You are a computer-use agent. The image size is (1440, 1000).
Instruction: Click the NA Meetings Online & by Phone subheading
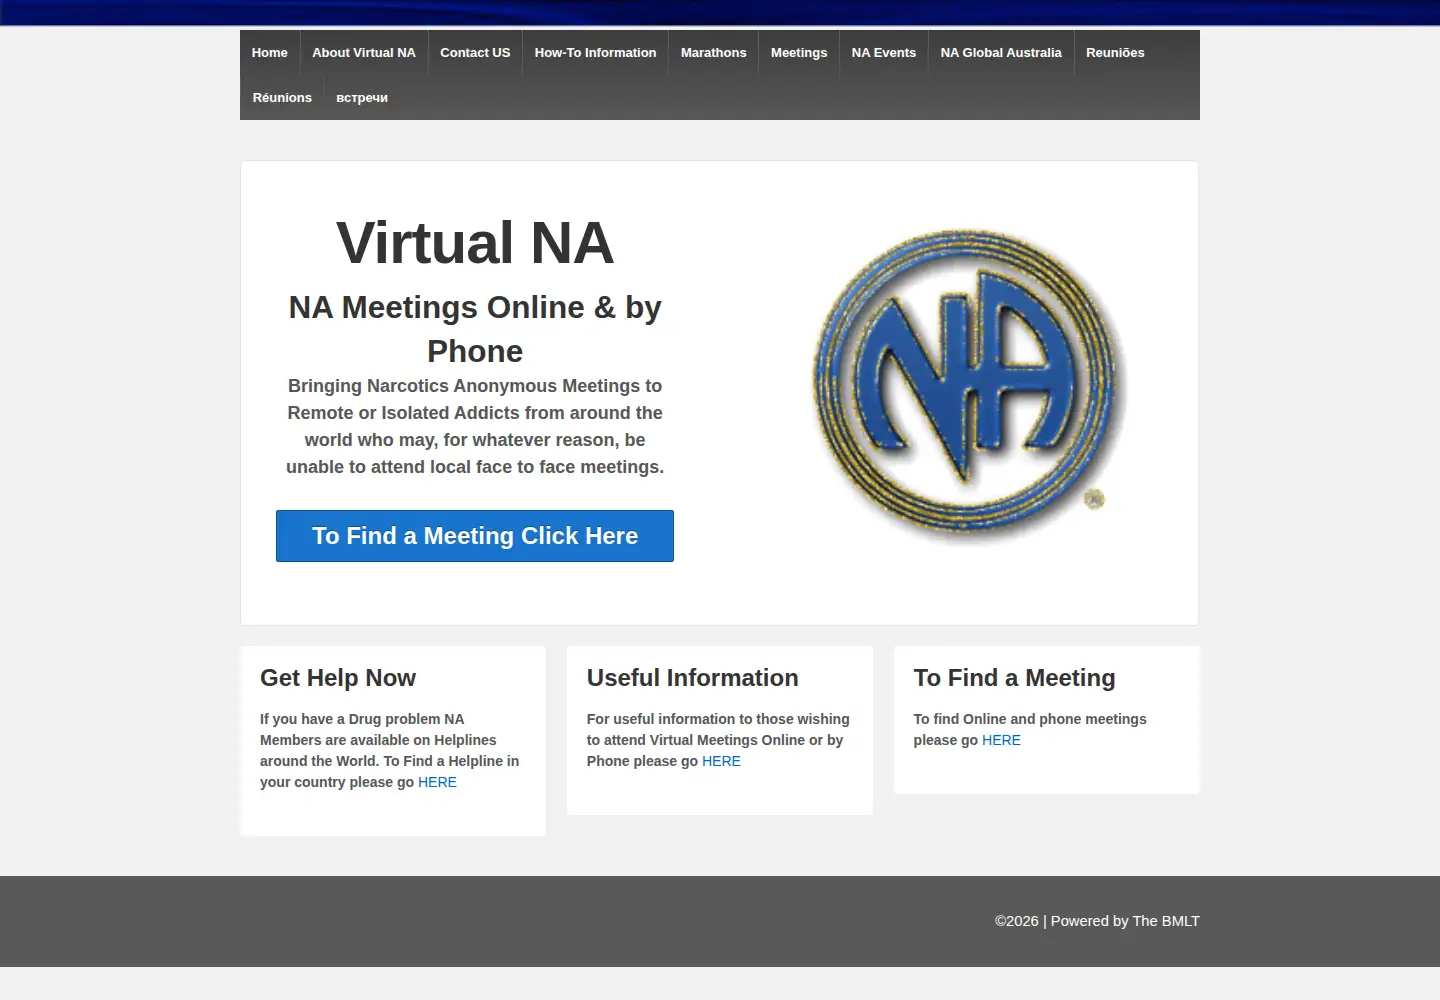pos(475,329)
